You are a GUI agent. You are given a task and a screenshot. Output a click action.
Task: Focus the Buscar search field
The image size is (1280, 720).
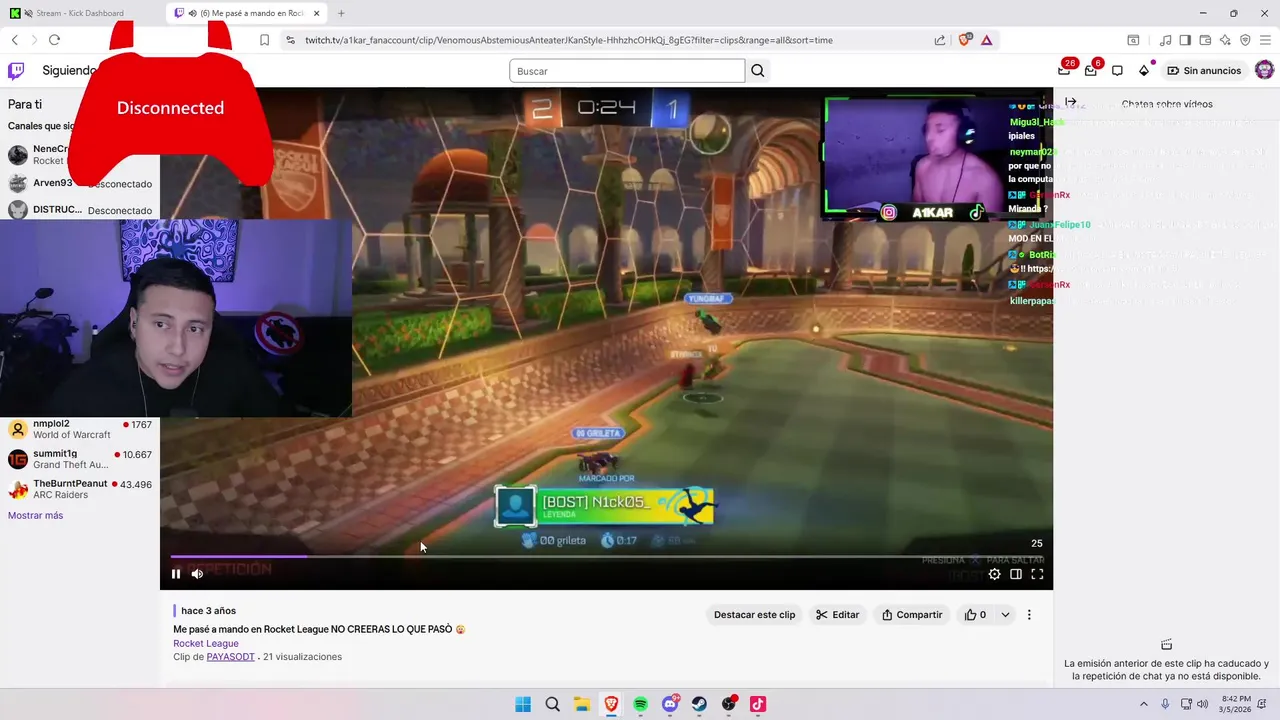coord(627,71)
